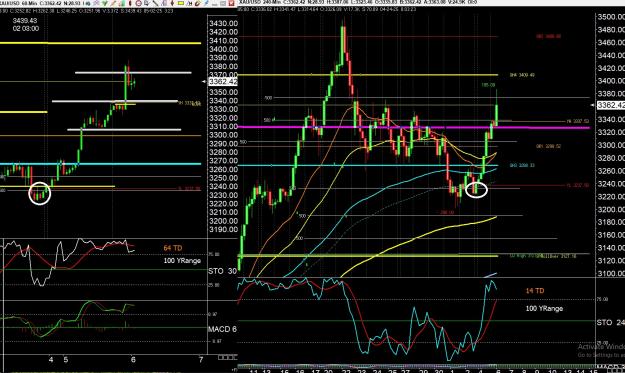This screenshot has width=625, height=373.
Task: Click the blue lightning bolt toolbar icon
Action: click(206, 3)
